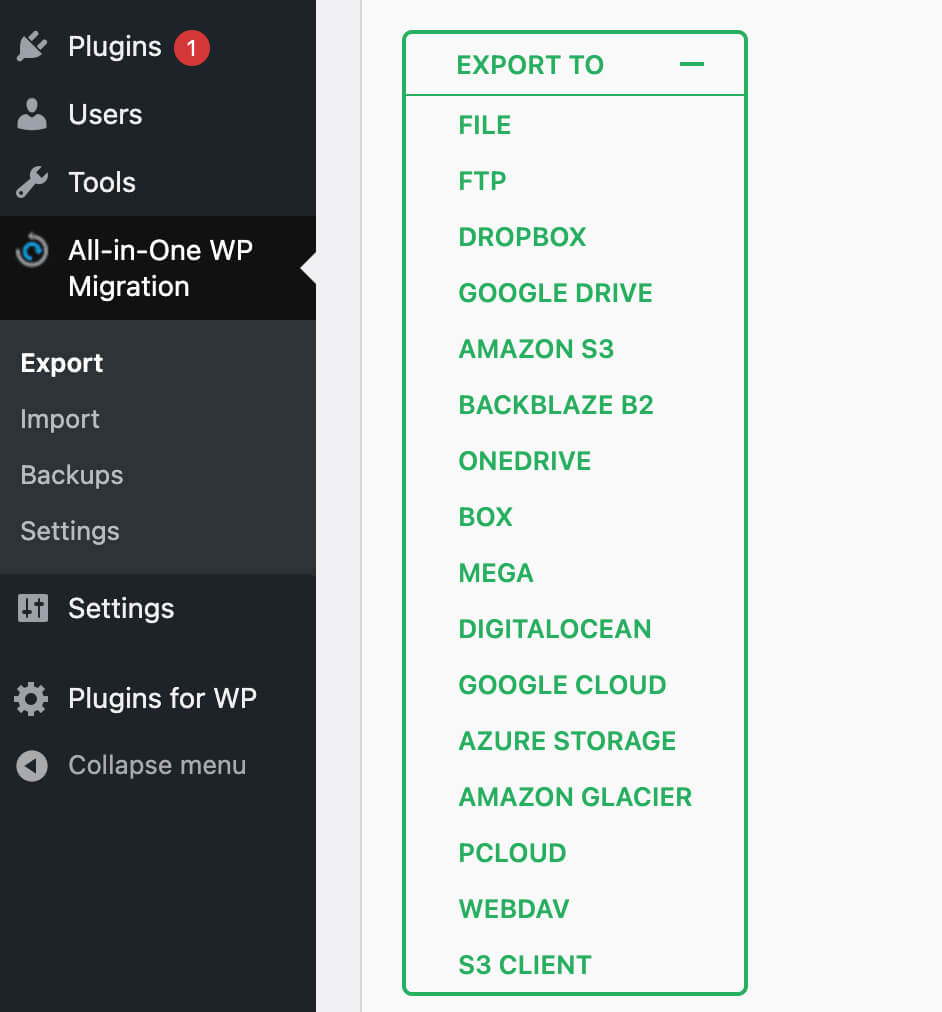Screen dimensions: 942x1012
Task: Select BACKBLAZE B2 from export list
Action: pos(556,404)
